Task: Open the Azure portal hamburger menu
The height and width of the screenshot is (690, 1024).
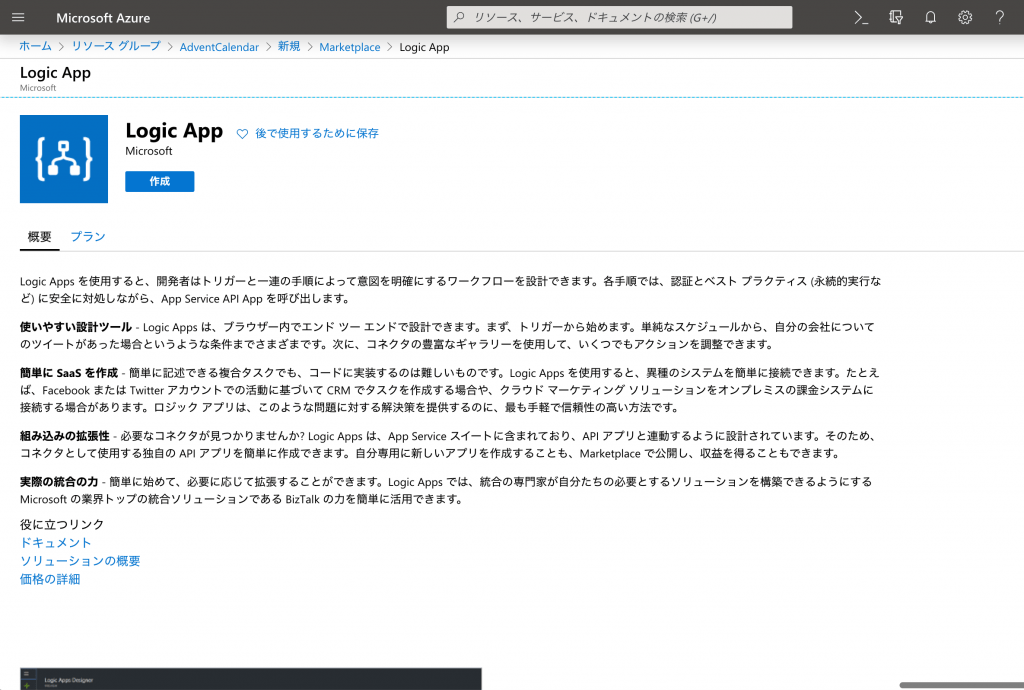Action: click(18, 18)
